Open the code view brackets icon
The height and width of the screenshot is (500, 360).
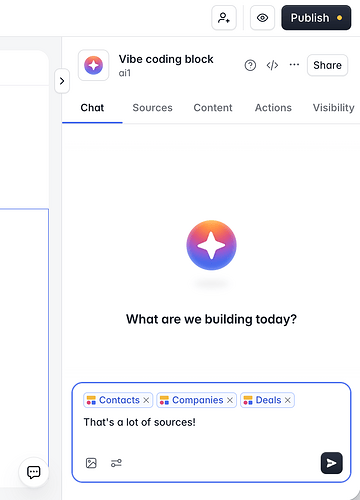pos(272,65)
